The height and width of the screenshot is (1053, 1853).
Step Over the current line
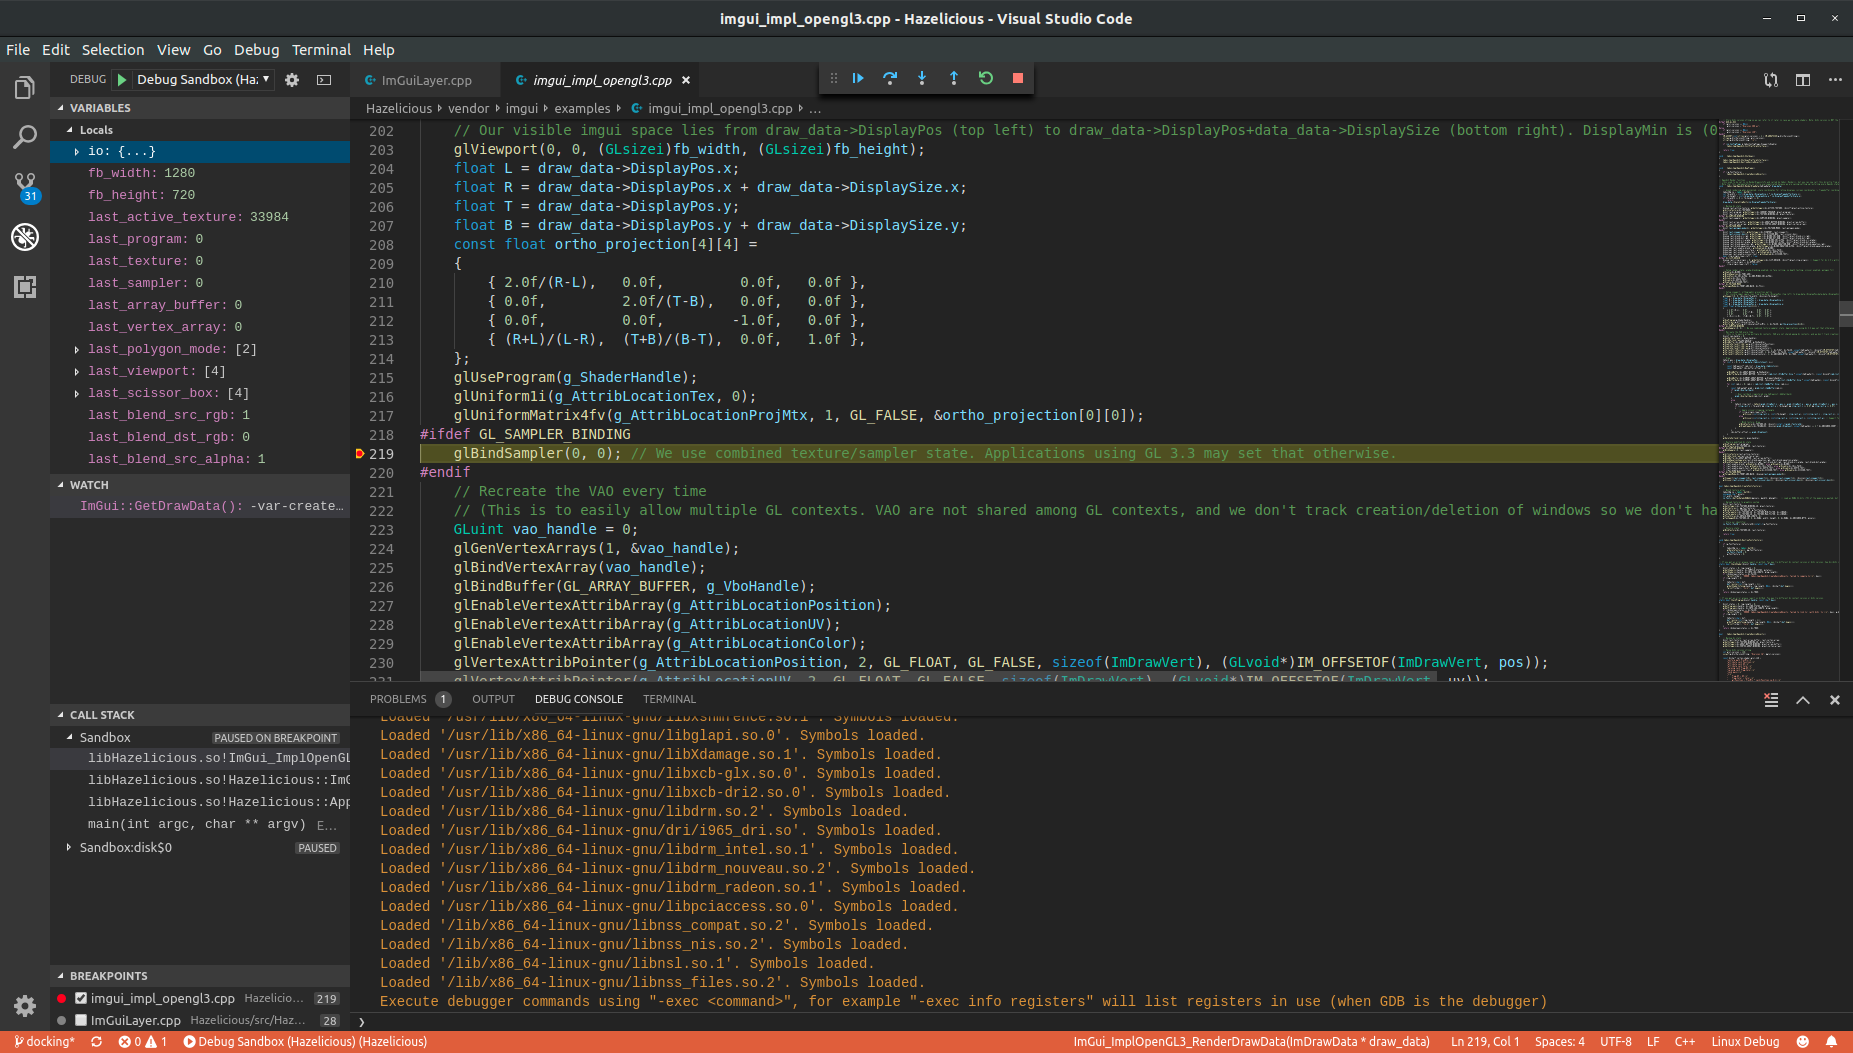point(890,78)
